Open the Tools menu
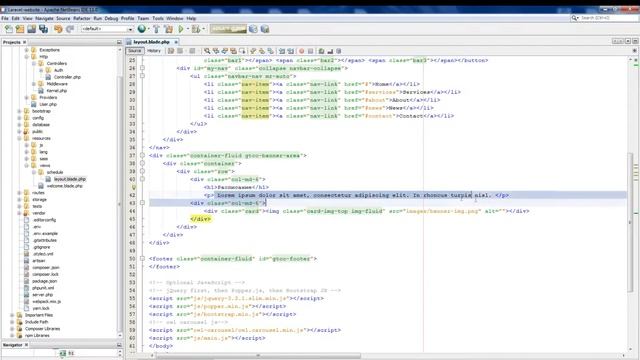This screenshot has width=640, height=360. (x=158, y=18)
